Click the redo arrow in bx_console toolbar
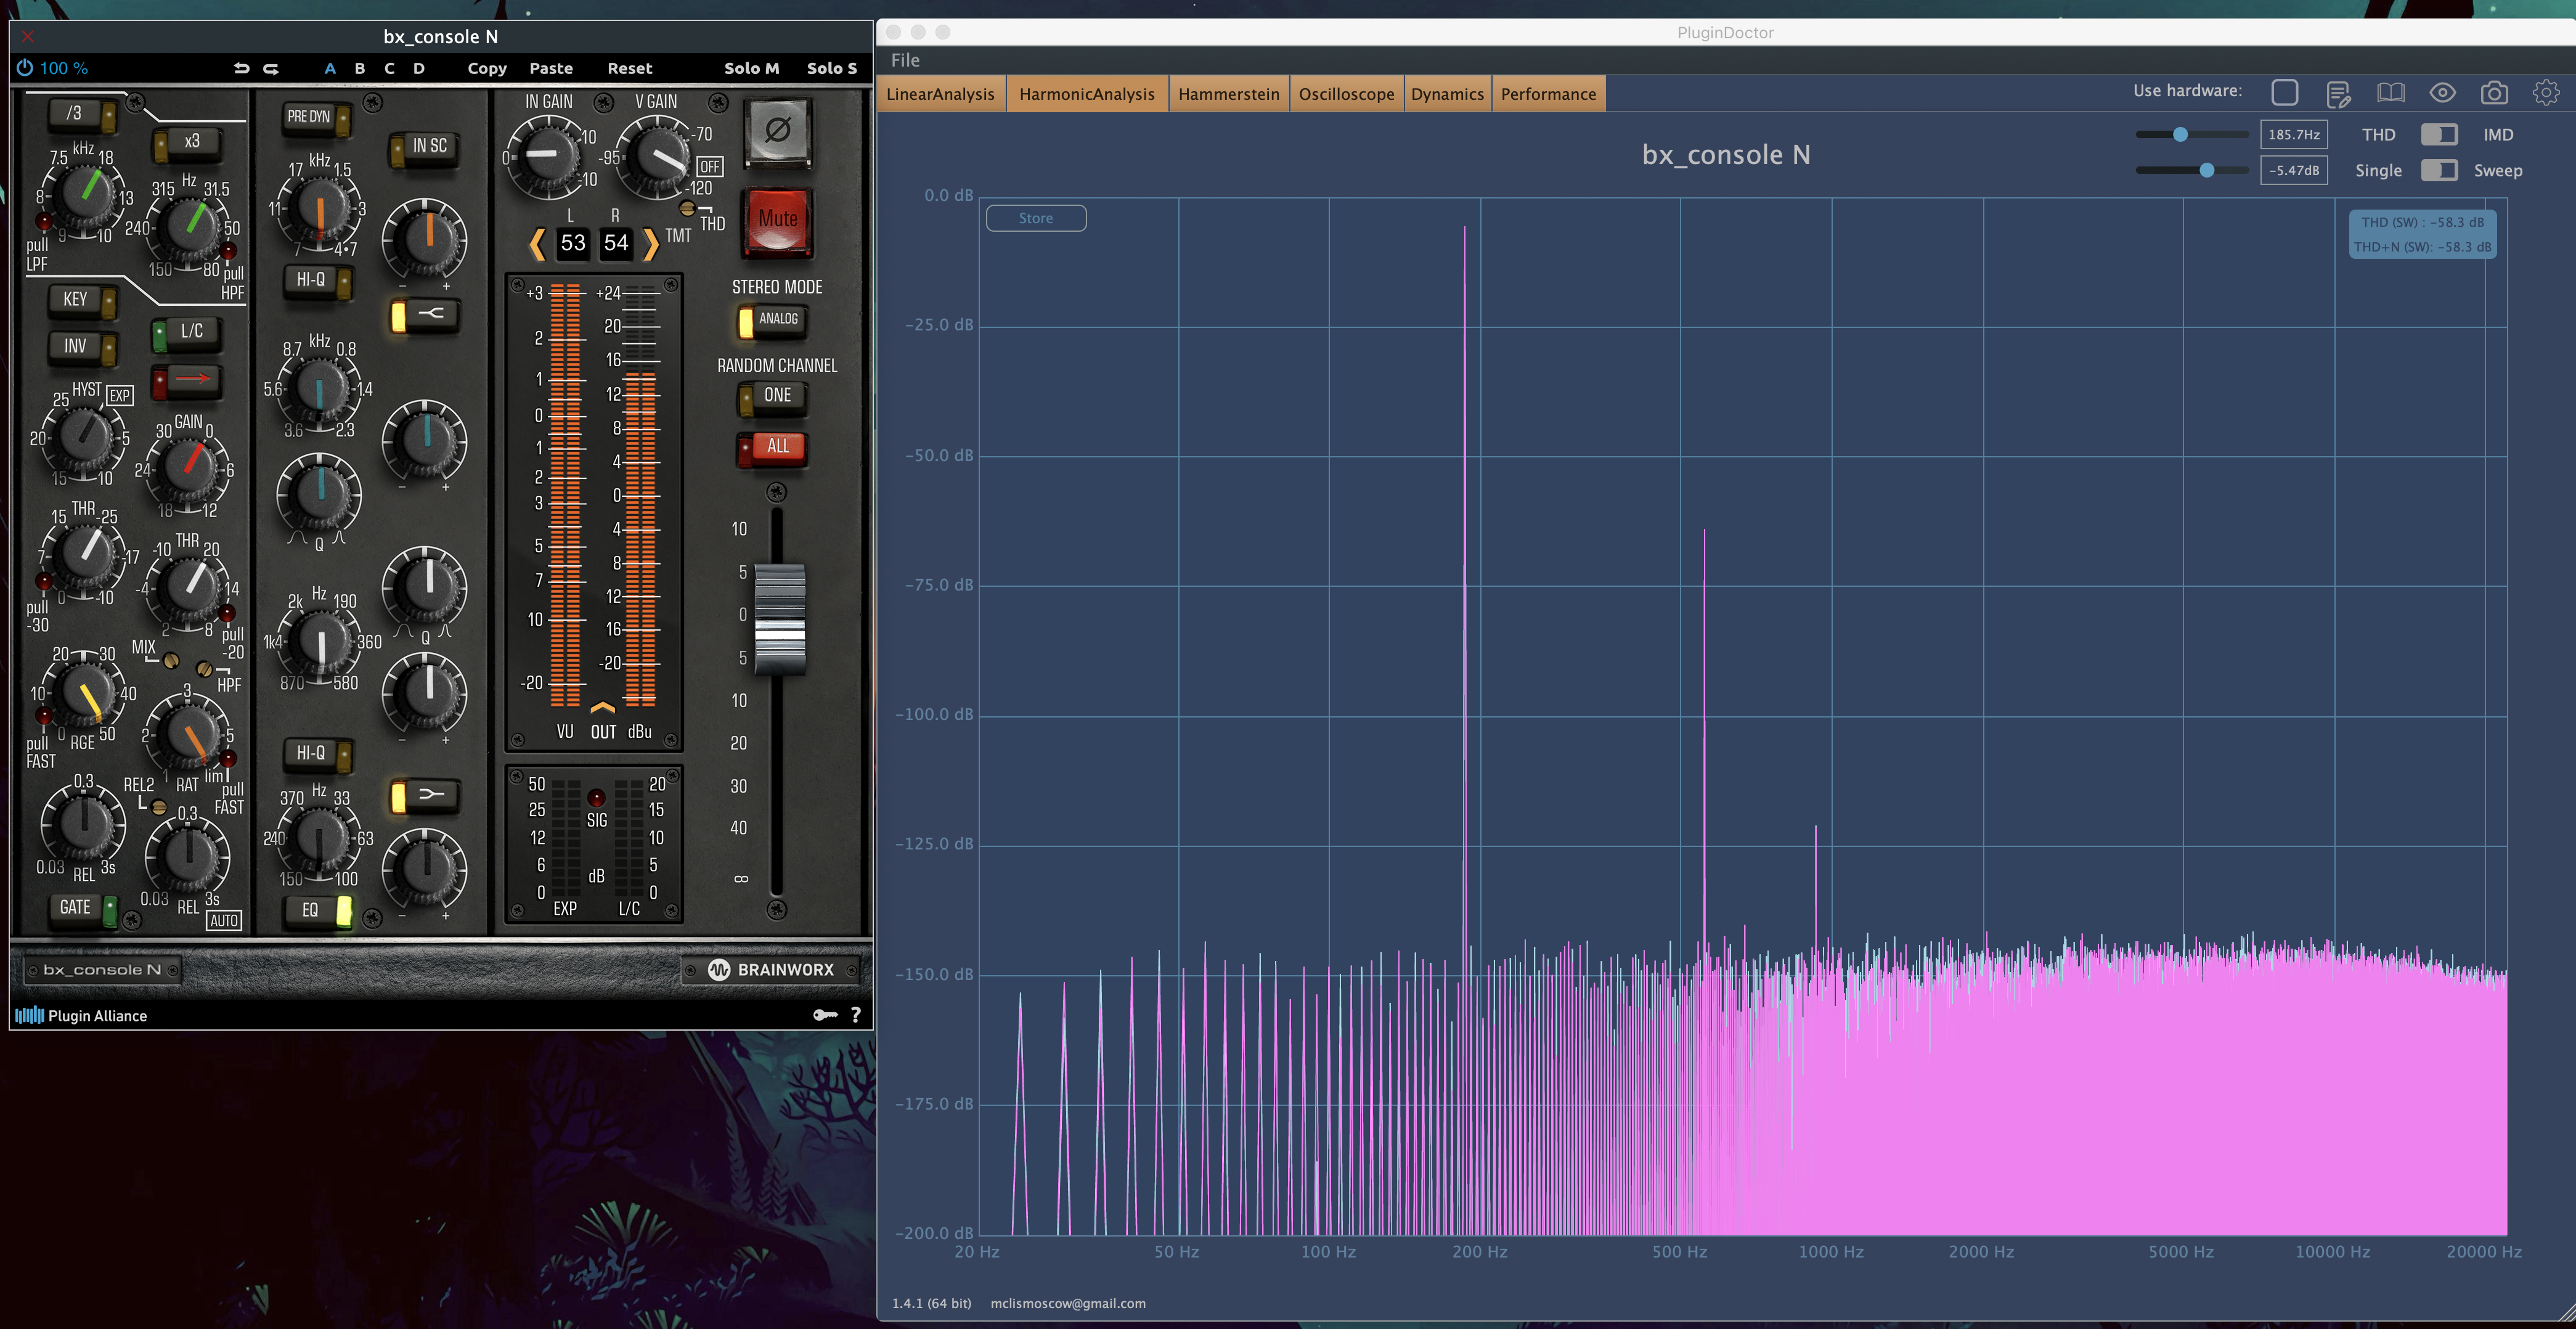Viewport: 2576px width, 1329px height. pos(271,68)
